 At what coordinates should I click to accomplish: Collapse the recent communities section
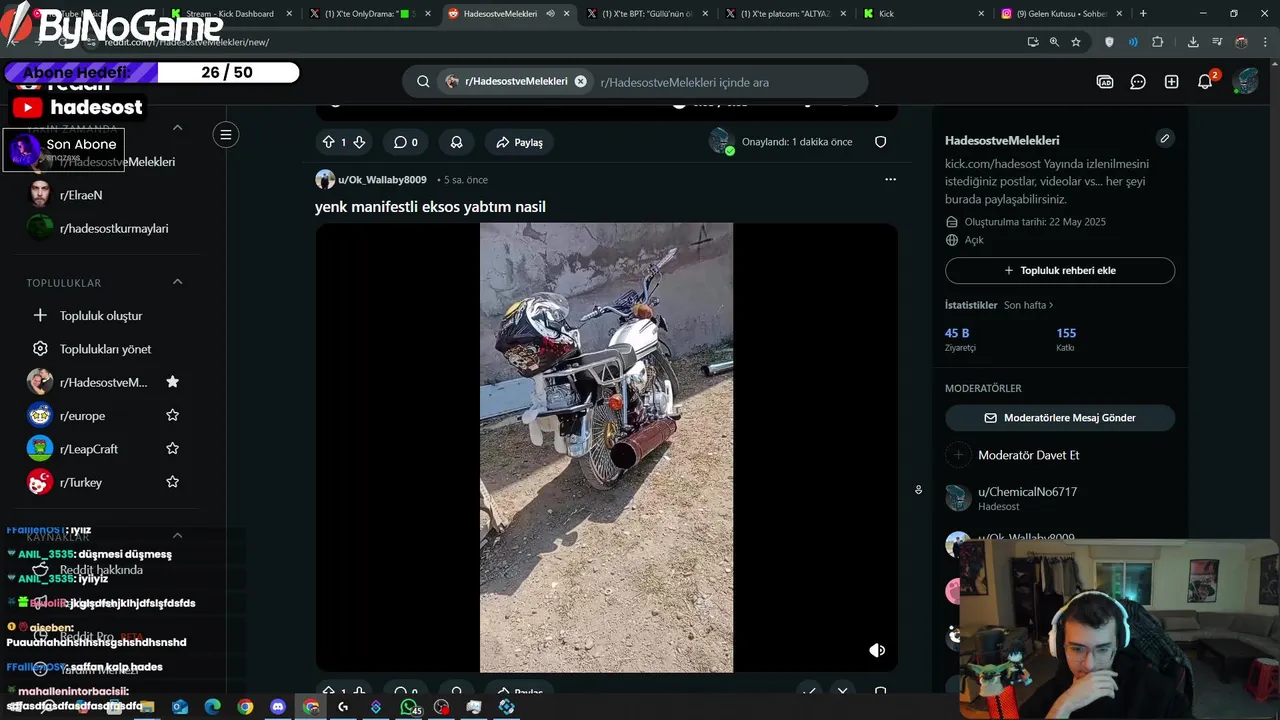click(177, 127)
